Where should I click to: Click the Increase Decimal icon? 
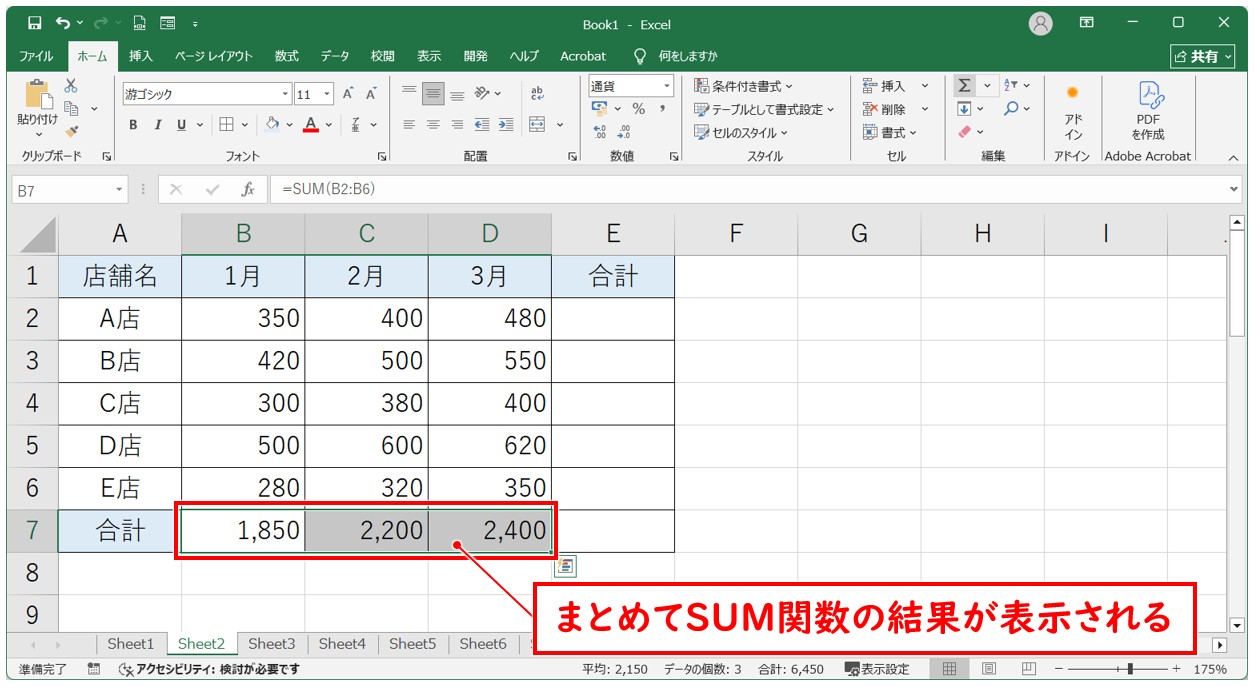599,131
